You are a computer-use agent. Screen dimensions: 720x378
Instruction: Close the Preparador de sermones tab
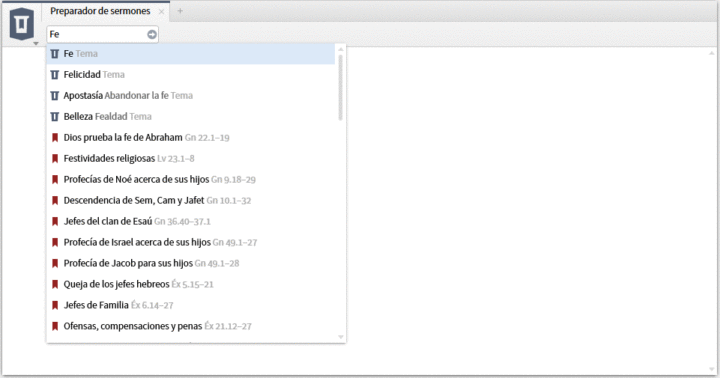point(161,12)
